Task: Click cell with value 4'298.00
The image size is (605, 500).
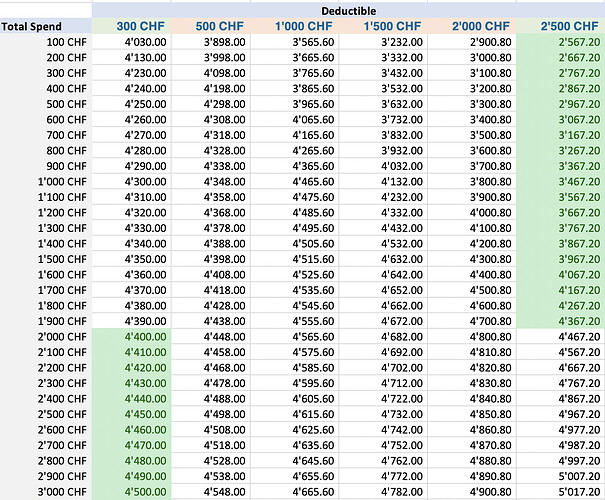Action: pyautogui.click(x=211, y=104)
